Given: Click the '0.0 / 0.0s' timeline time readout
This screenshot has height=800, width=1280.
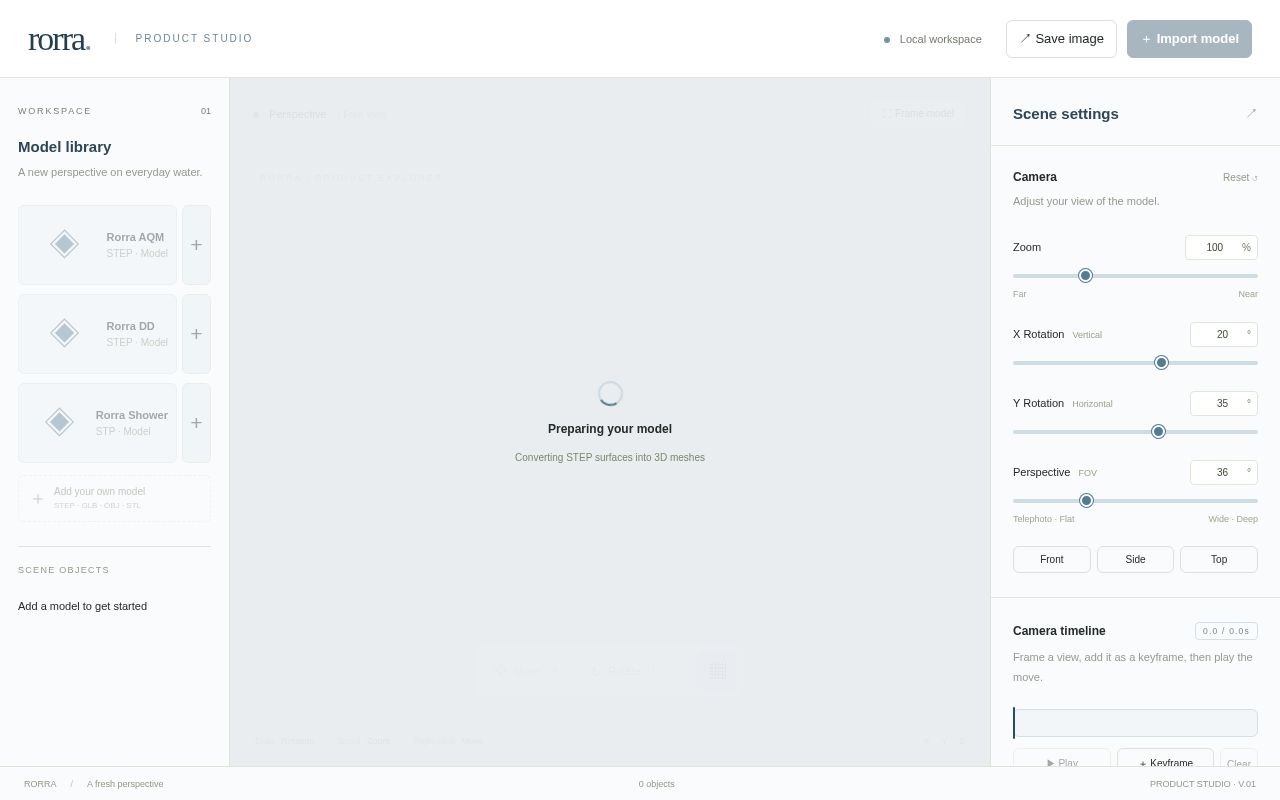Looking at the screenshot, I should 1226,631.
